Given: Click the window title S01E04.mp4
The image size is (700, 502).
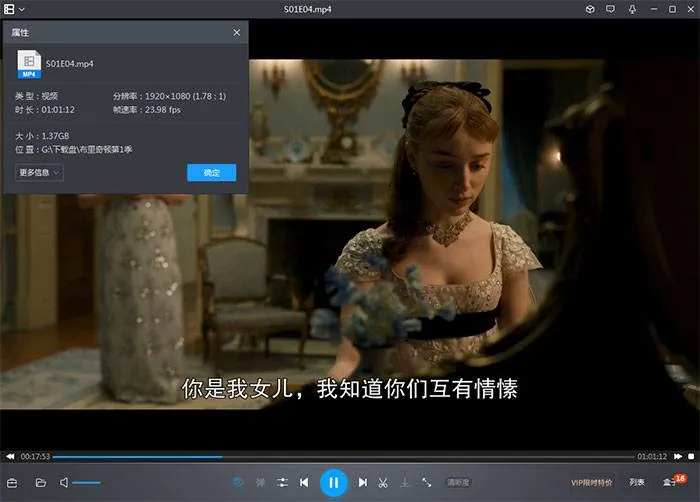Looking at the screenshot, I should [308, 9].
